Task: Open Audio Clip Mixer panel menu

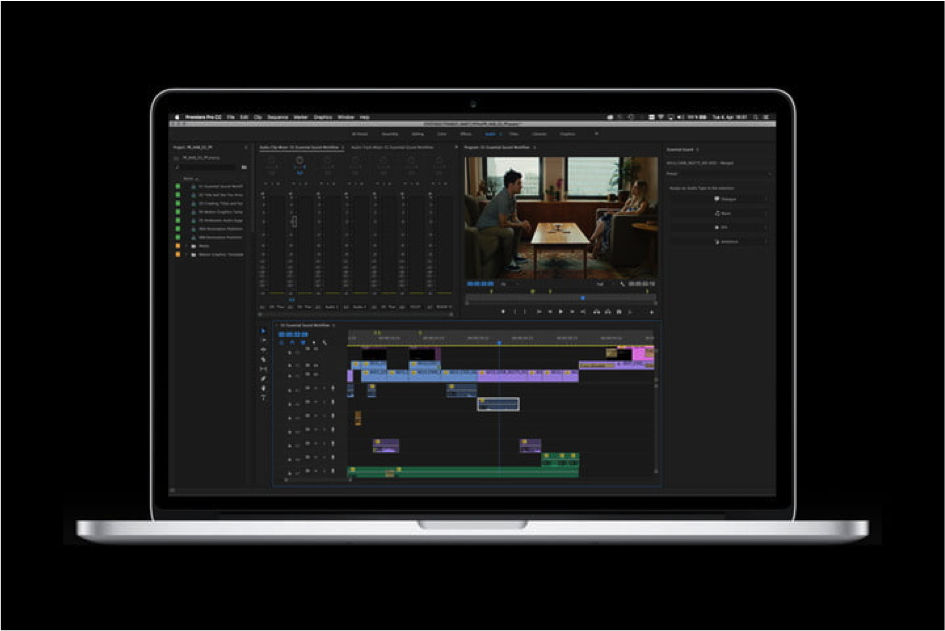Action: pos(343,147)
